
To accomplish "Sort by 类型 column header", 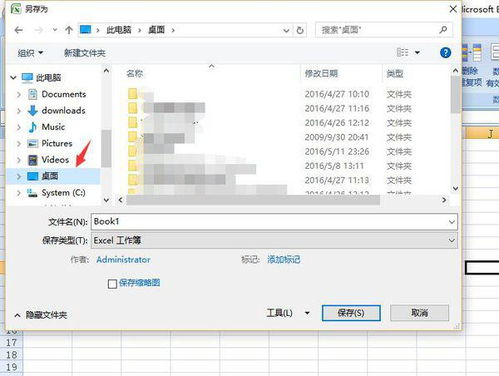I will pyautogui.click(x=395, y=74).
